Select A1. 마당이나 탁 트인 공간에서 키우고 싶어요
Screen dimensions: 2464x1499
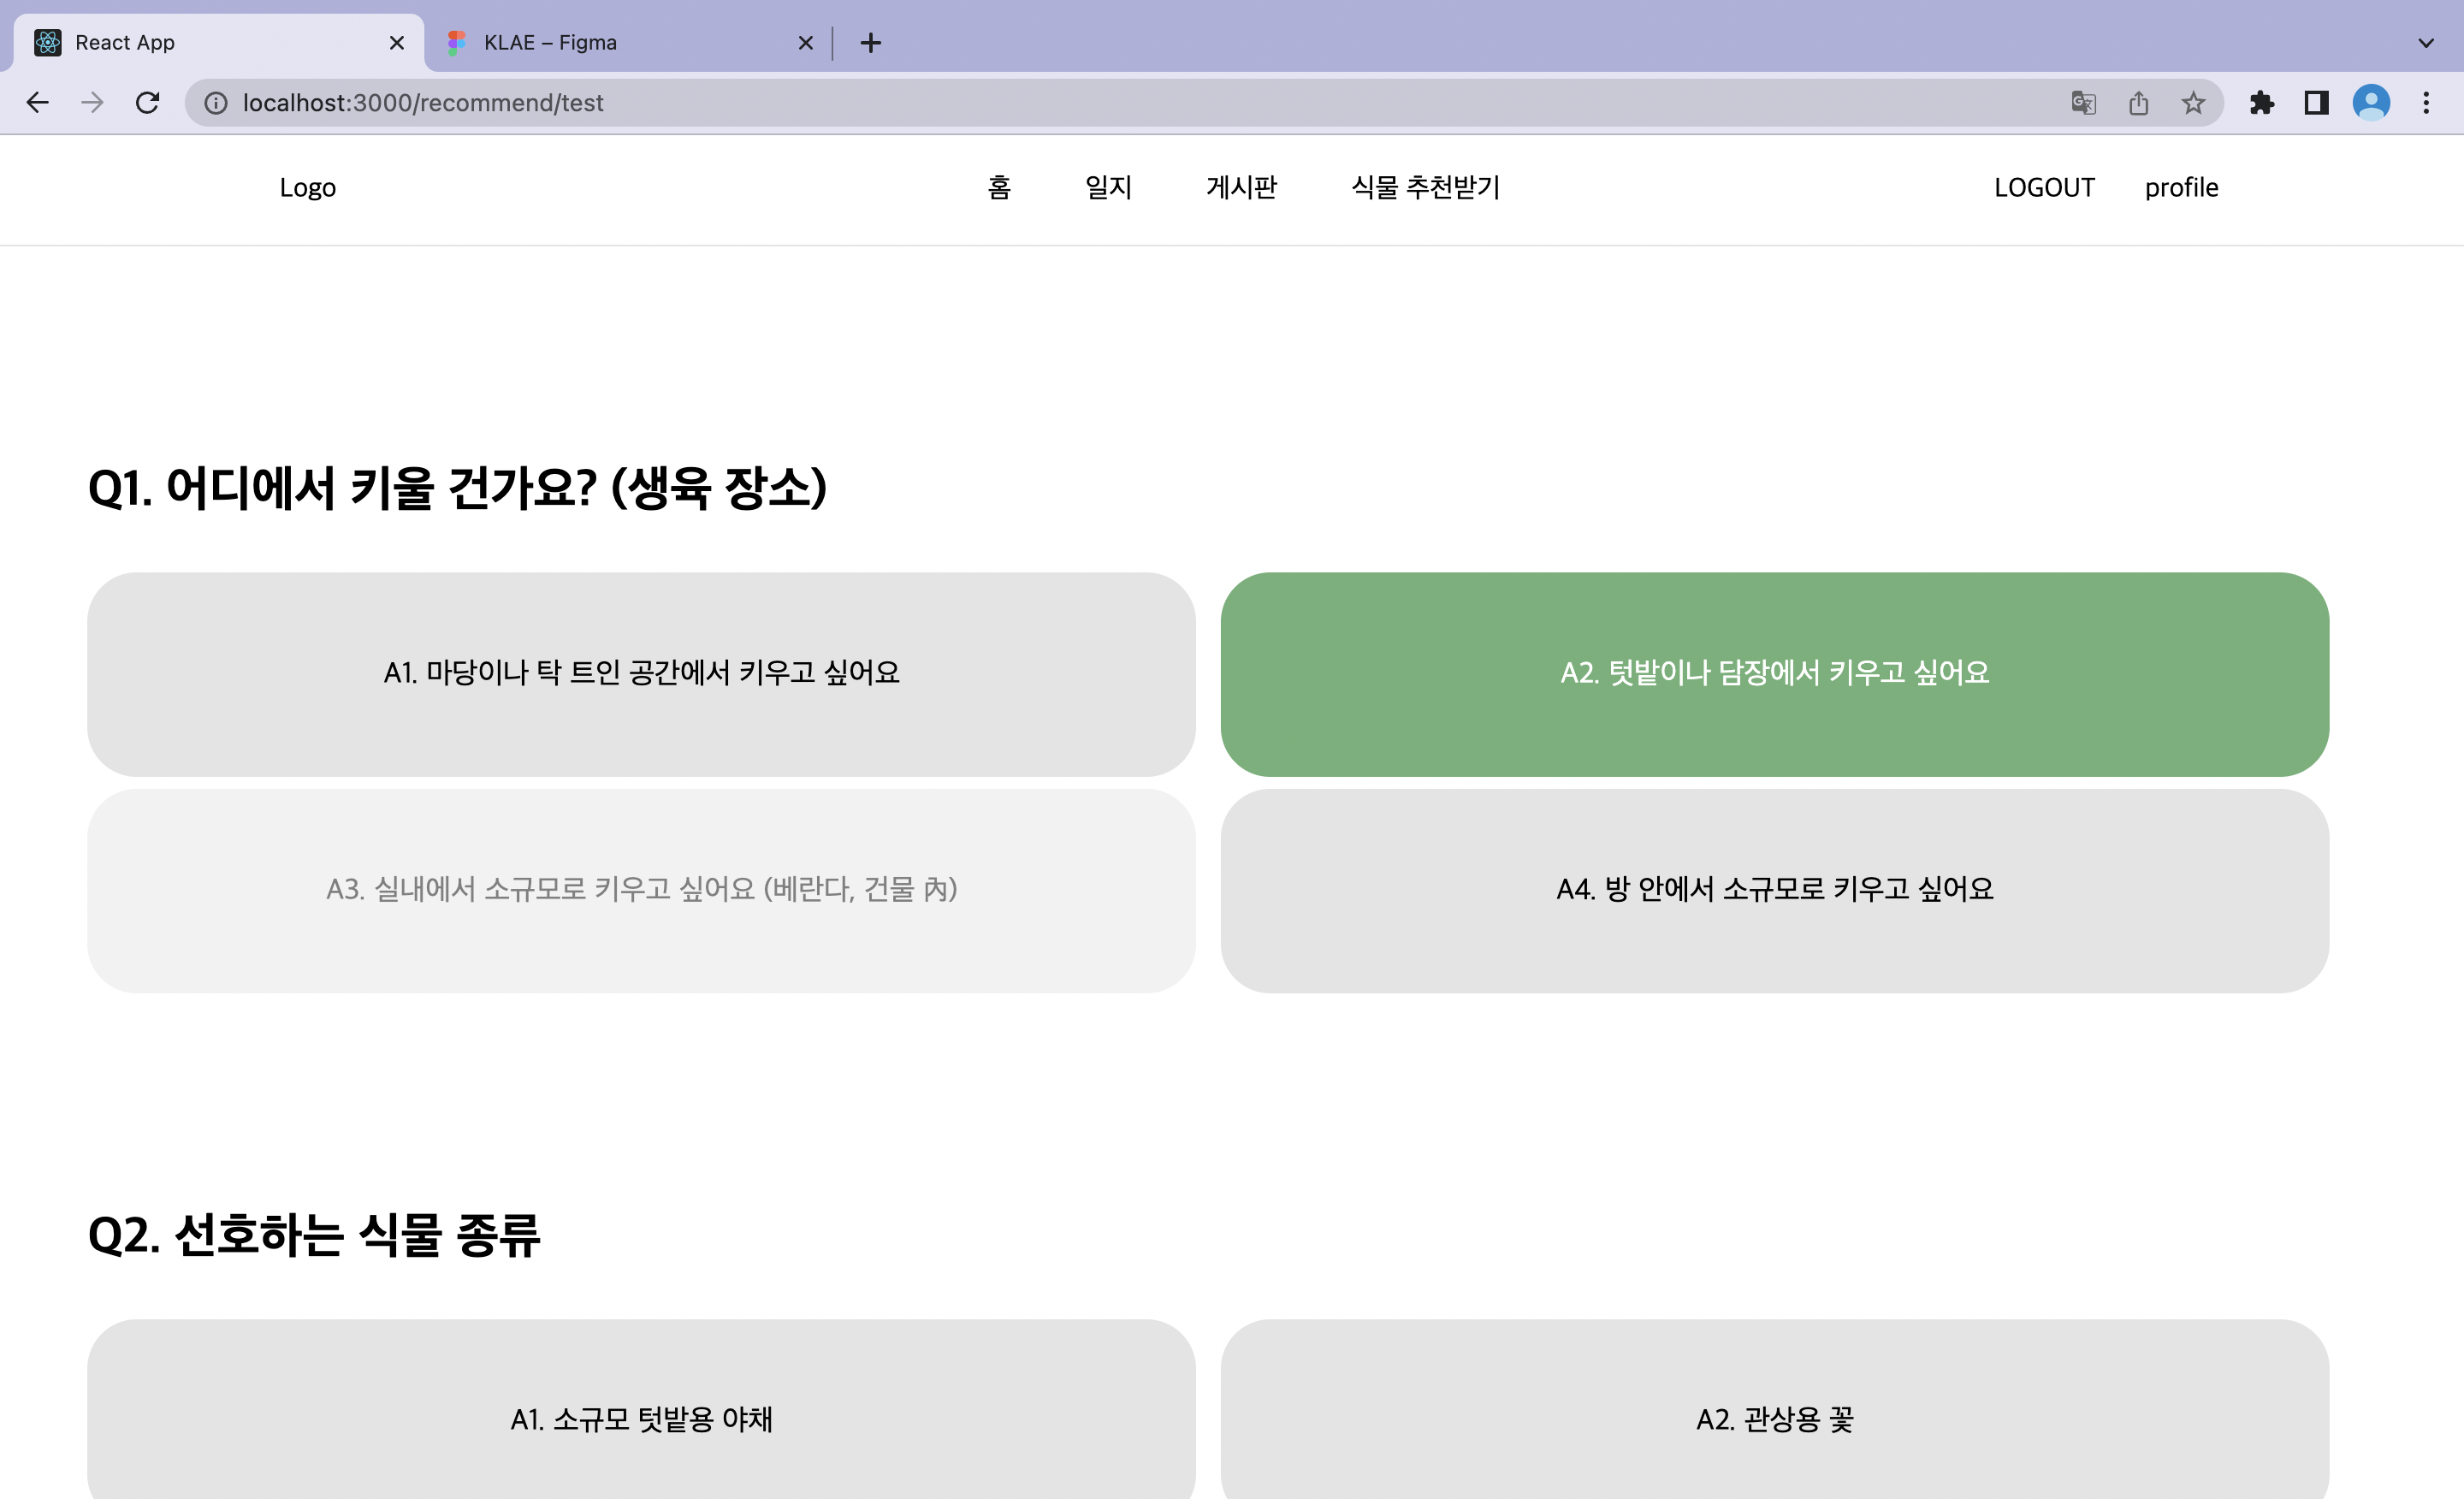641,674
